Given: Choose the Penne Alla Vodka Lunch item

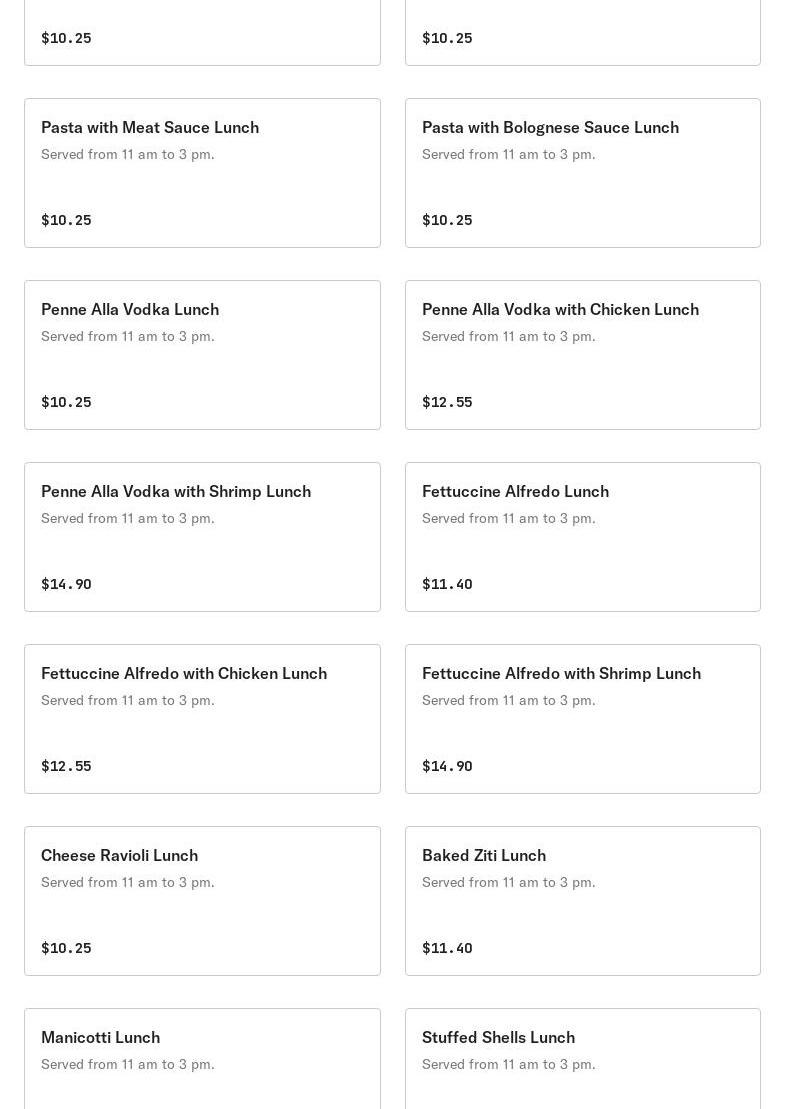Looking at the screenshot, I should (x=130, y=310).
